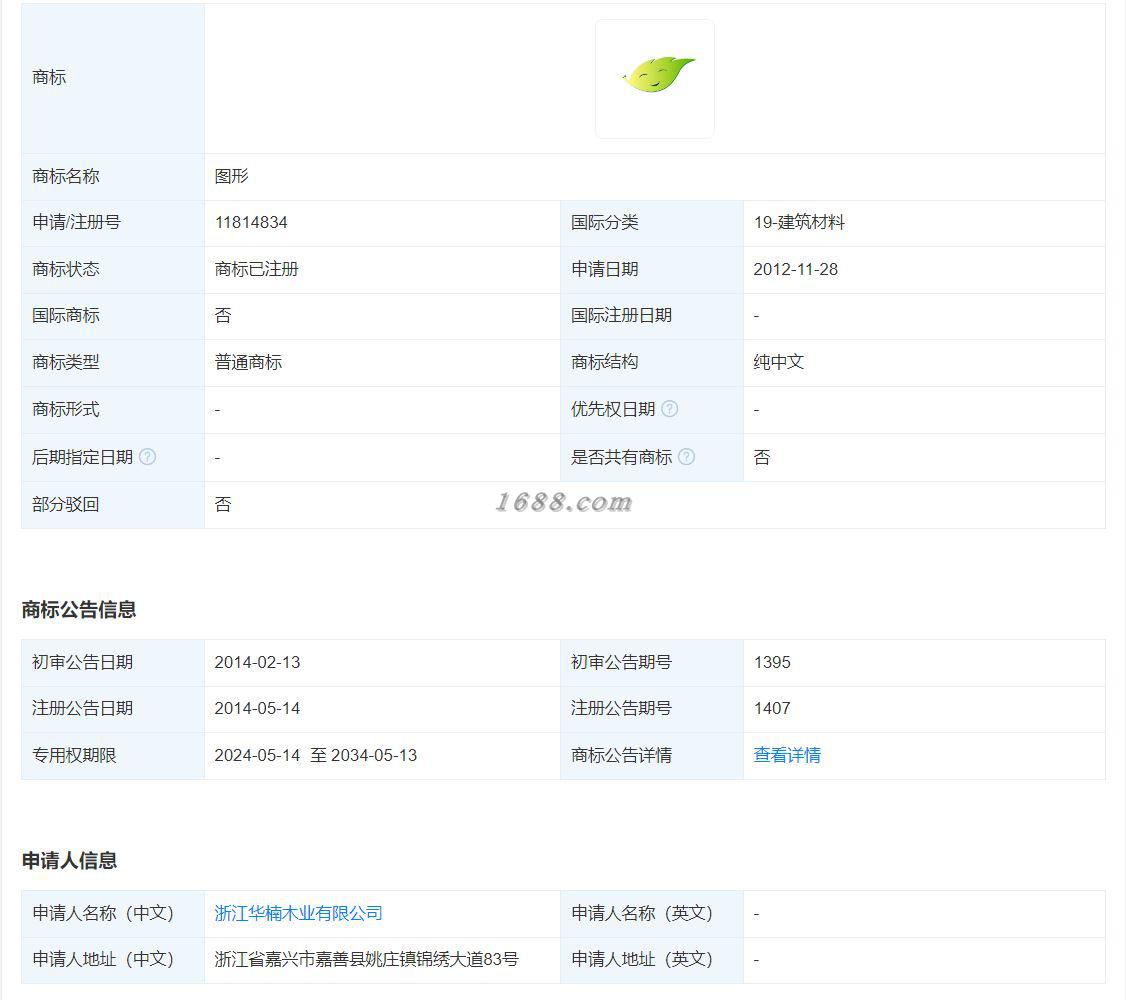
Task: Click the 否 value in 国际商标 row
Action: coord(223,315)
